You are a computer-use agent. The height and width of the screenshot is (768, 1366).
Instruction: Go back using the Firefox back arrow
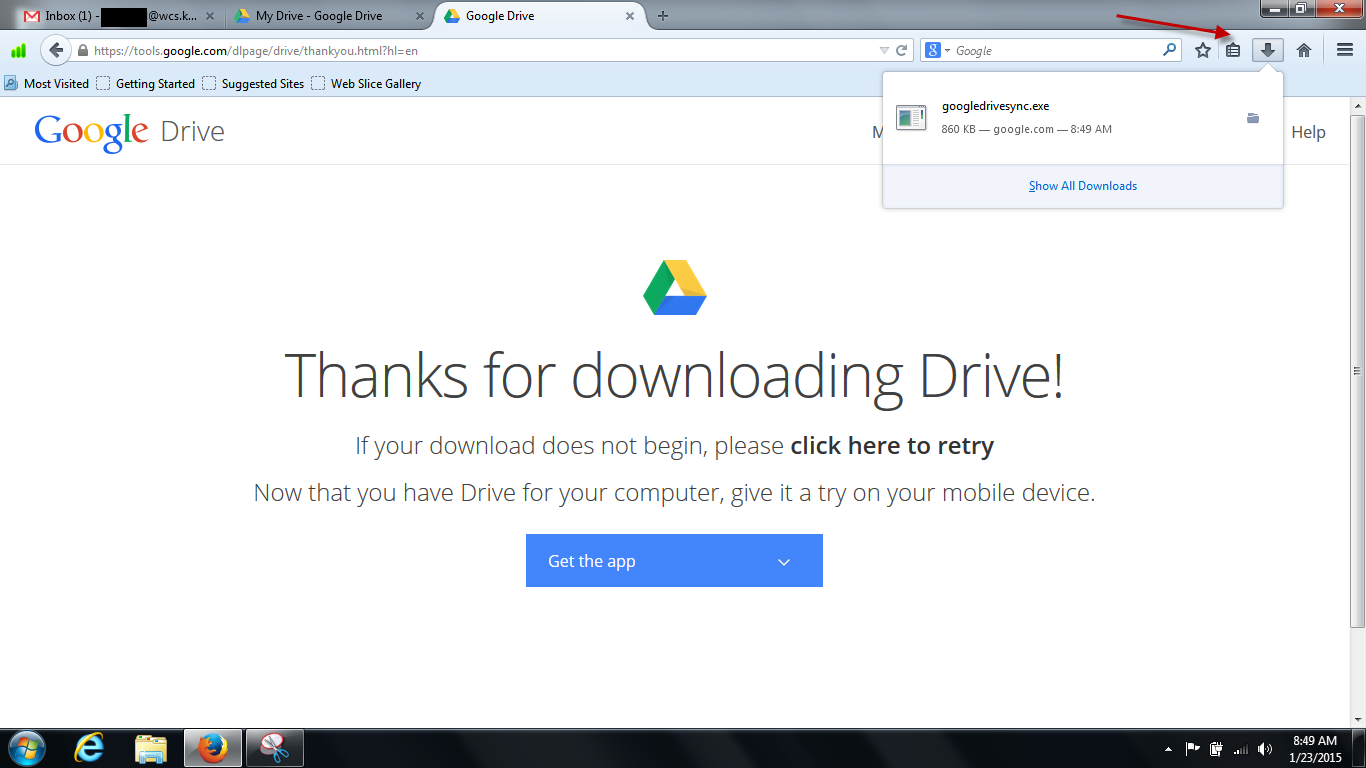coord(56,50)
